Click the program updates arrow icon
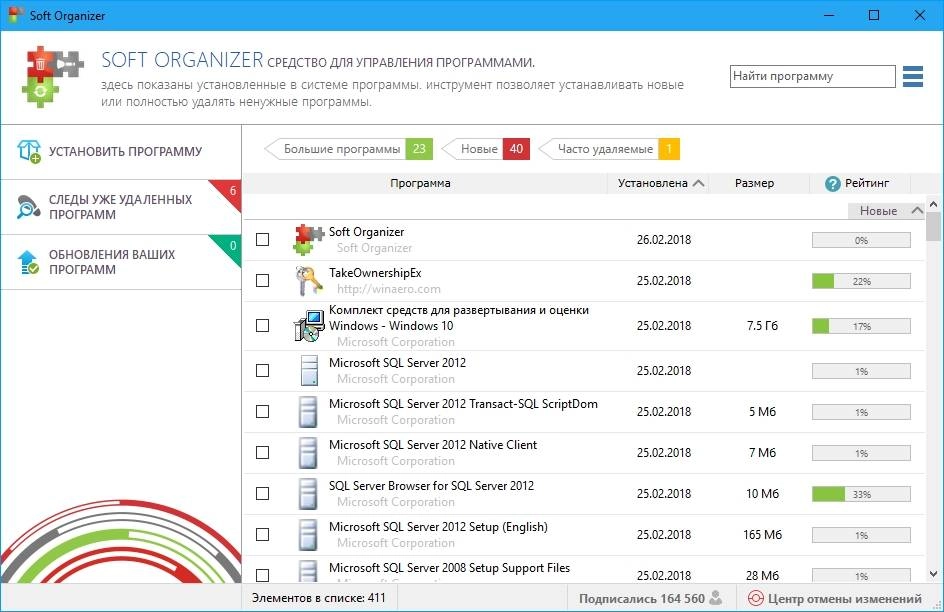The width and height of the screenshot is (944, 612). [28, 262]
